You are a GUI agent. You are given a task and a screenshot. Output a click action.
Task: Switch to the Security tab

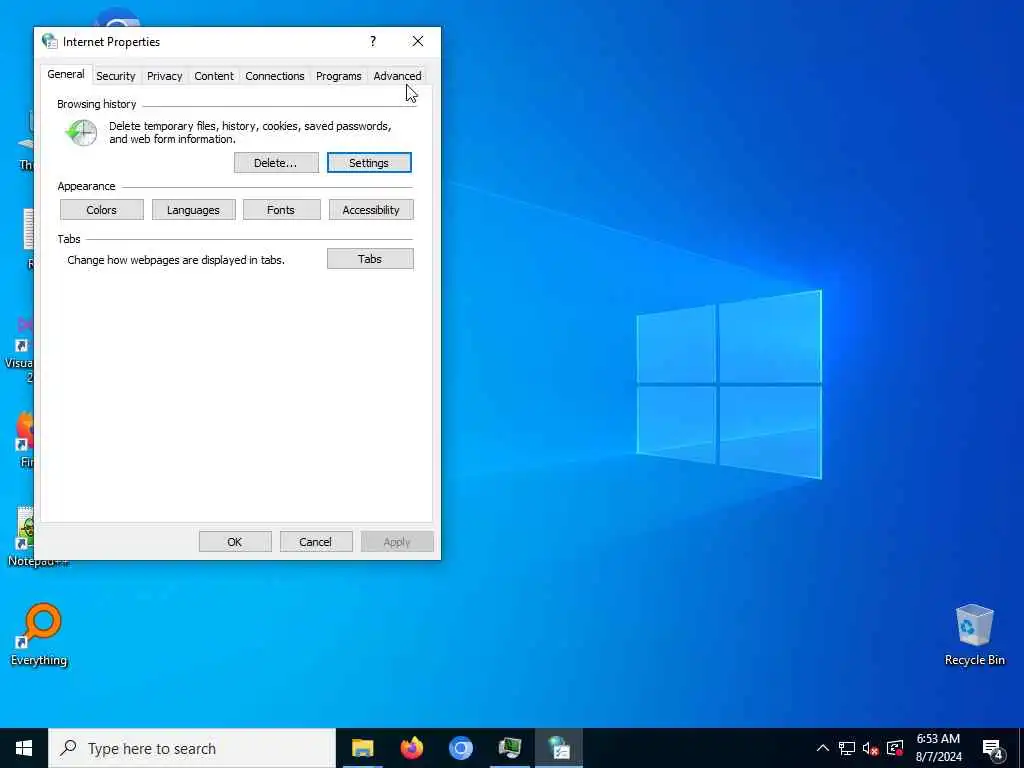116,76
